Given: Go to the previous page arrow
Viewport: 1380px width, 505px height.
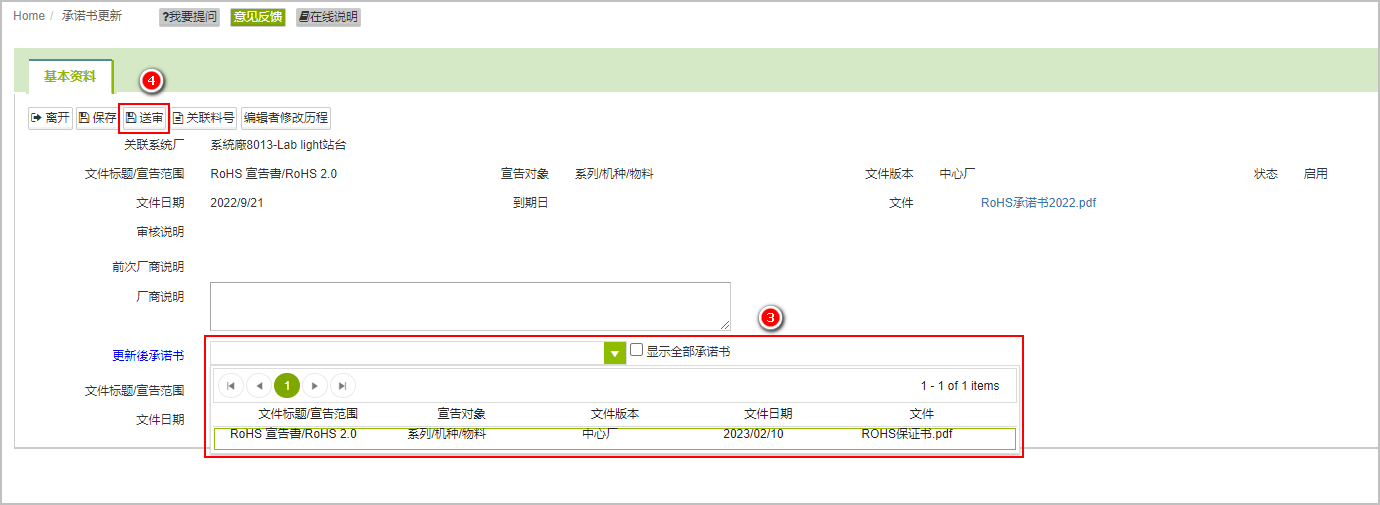Looking at the screenshot, I should (259, 386).
